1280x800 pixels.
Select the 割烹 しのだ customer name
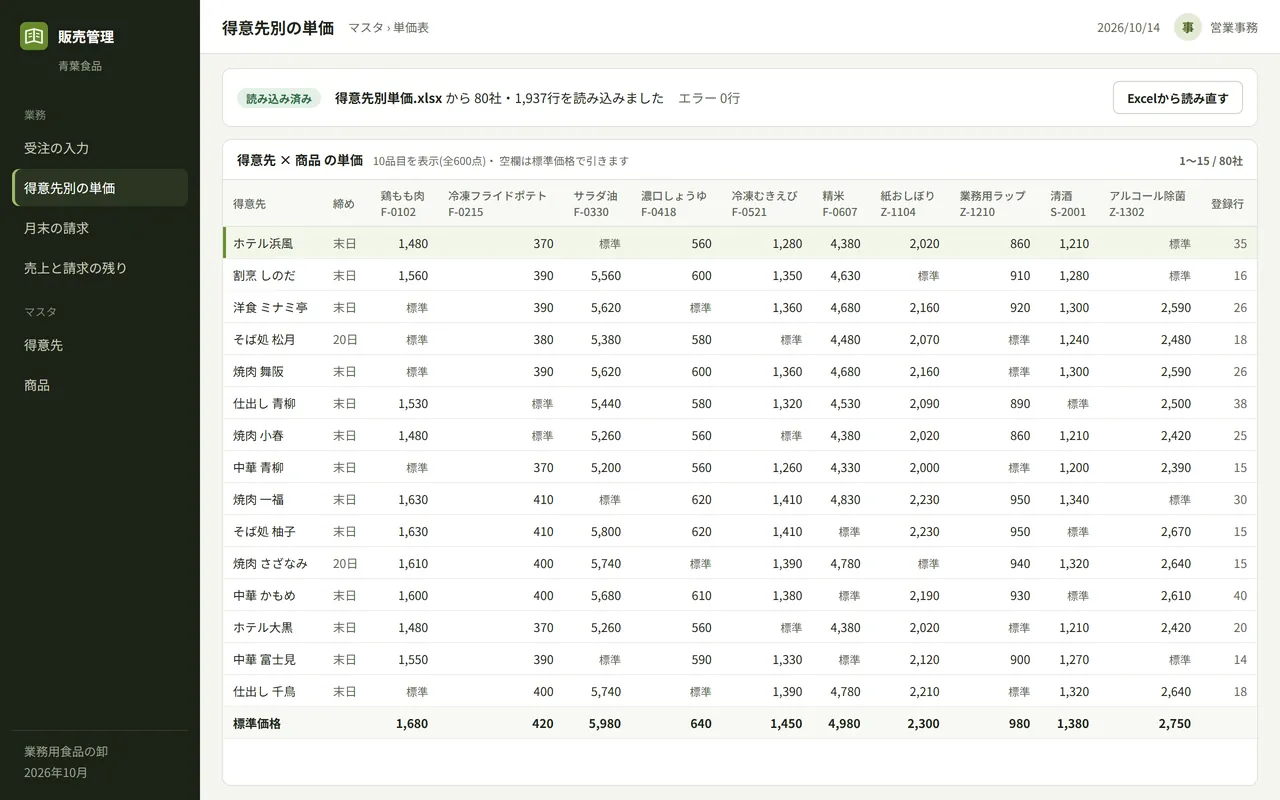(264, 275)
